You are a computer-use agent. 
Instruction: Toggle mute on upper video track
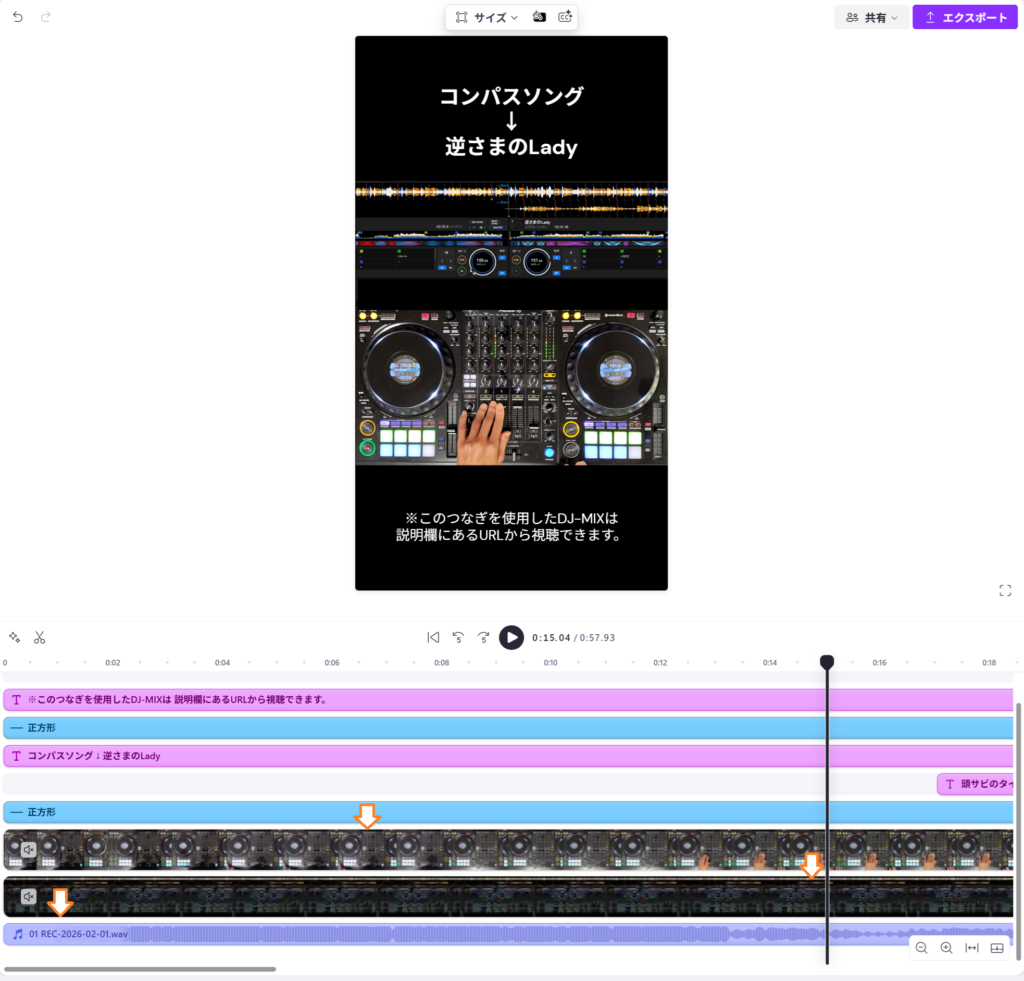(29, 849)
